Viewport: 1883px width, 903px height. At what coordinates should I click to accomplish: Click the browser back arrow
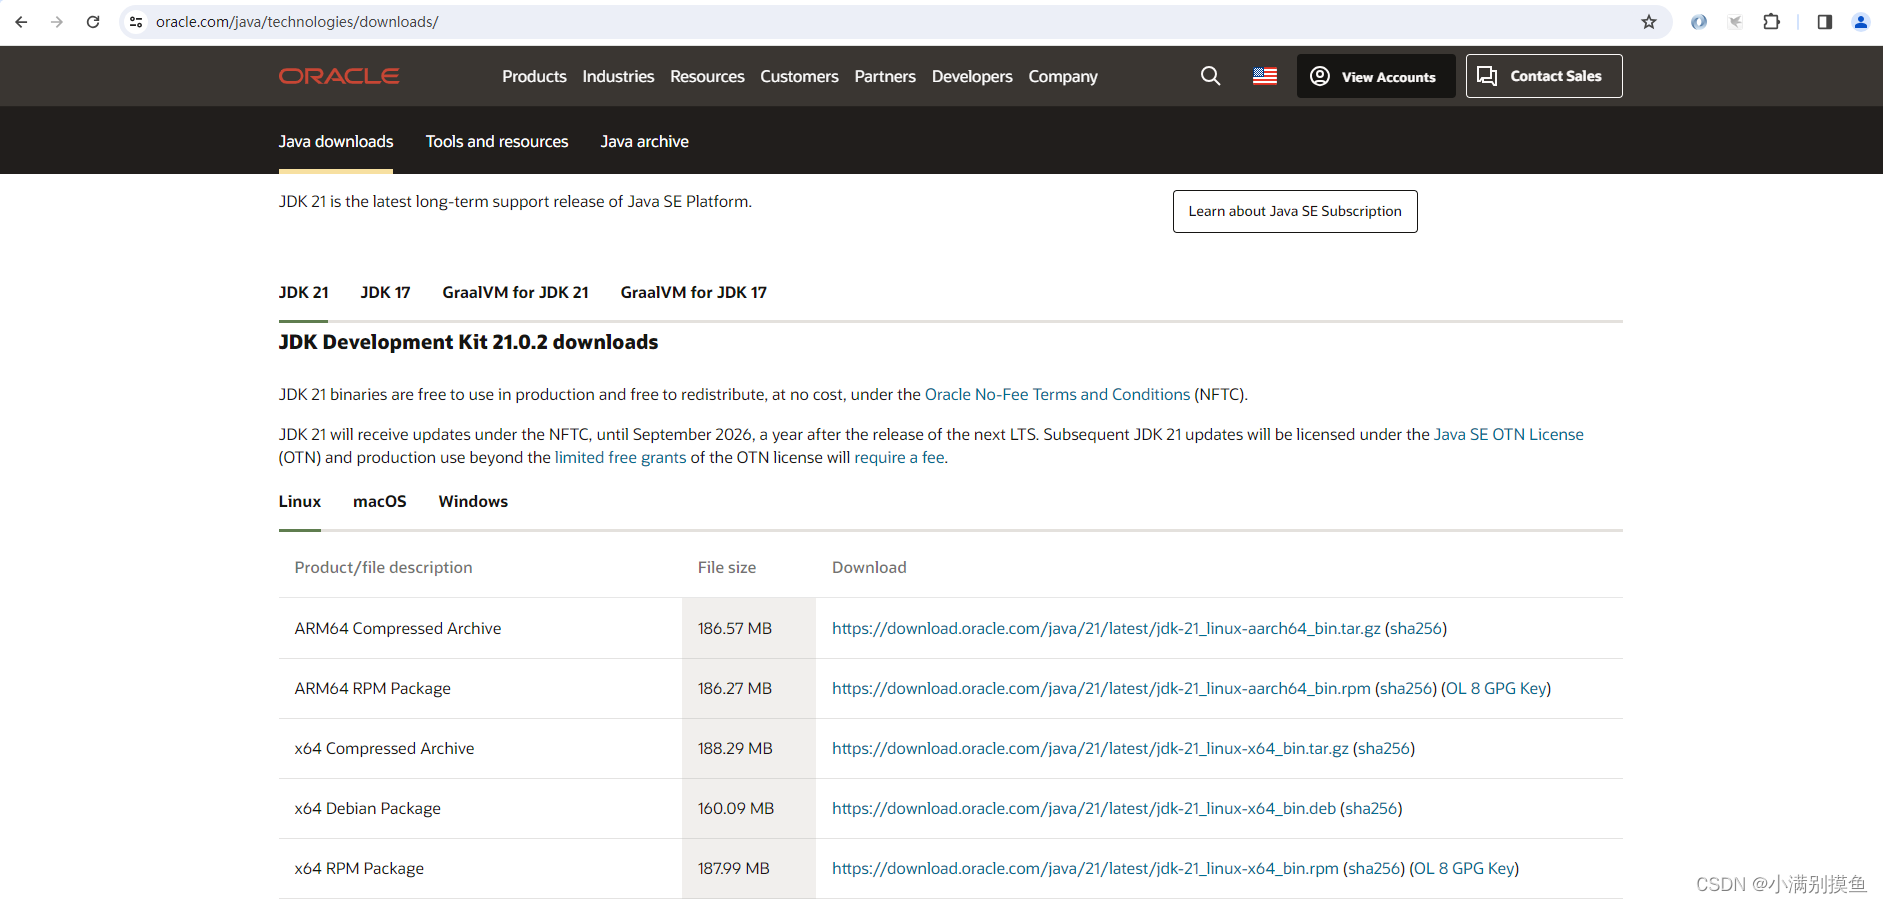21,22
